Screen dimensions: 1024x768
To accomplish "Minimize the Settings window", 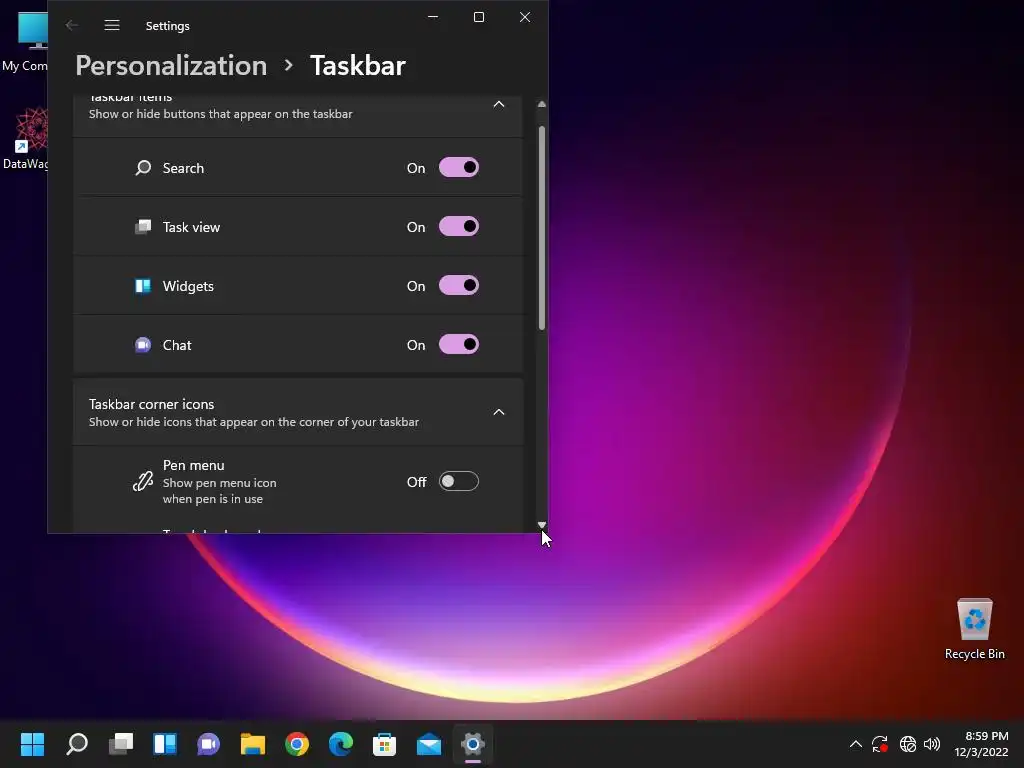I will (x=433, y=17).
